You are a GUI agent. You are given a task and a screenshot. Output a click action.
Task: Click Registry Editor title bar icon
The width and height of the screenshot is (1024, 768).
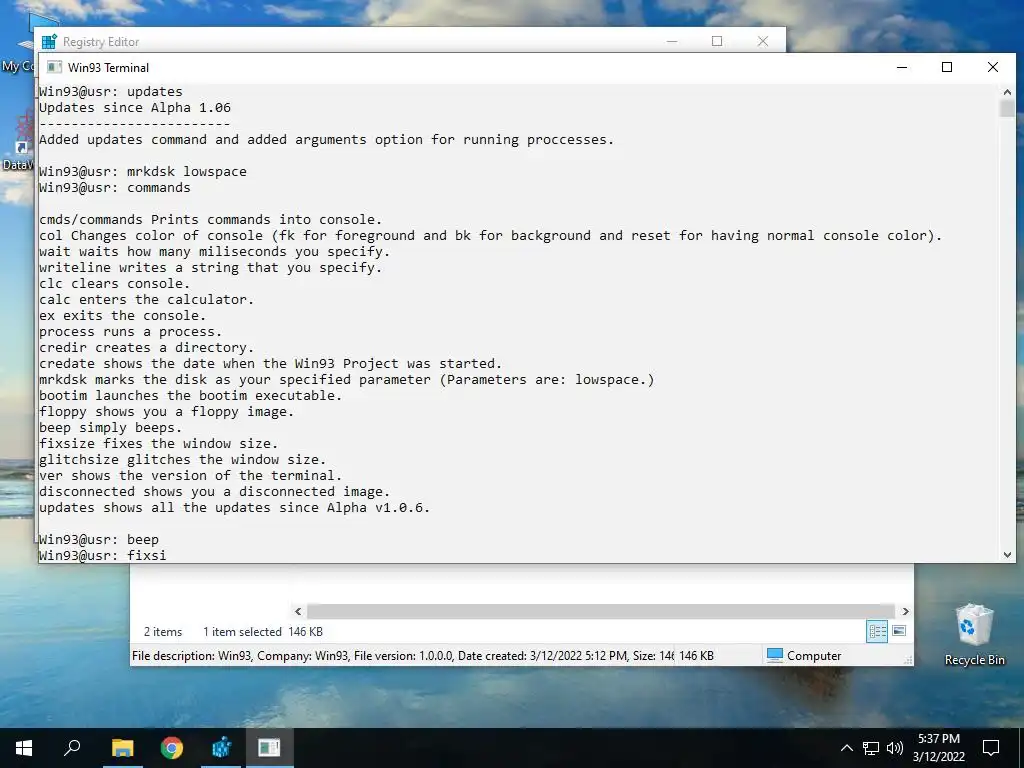[49, 42]
